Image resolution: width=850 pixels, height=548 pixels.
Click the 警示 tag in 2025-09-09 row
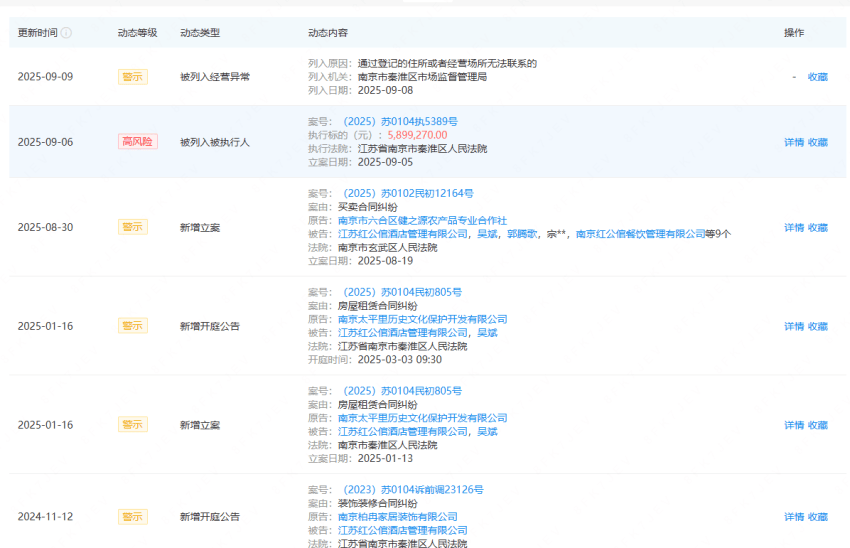coord(132,77)
